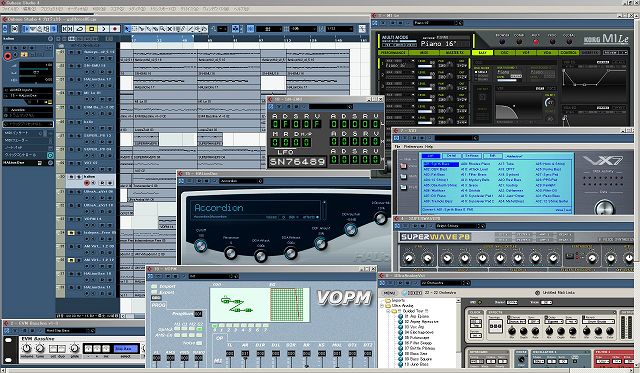
Task: Click the TL slider in VOPM operator section
Action: click(230, 354)
